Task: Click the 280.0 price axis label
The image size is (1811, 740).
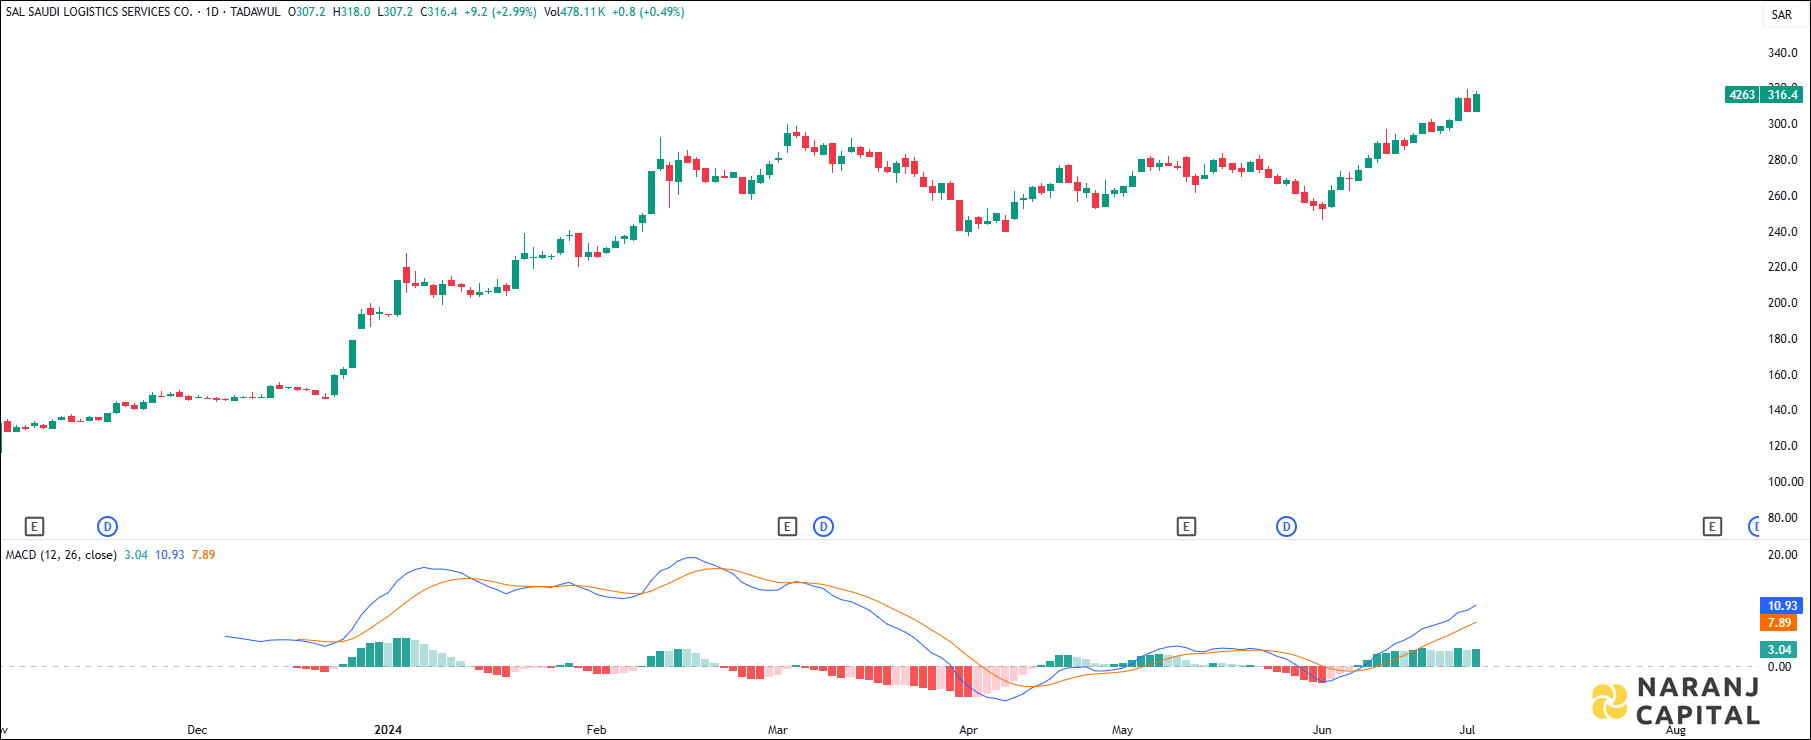Action: [x=1782, y=160]
